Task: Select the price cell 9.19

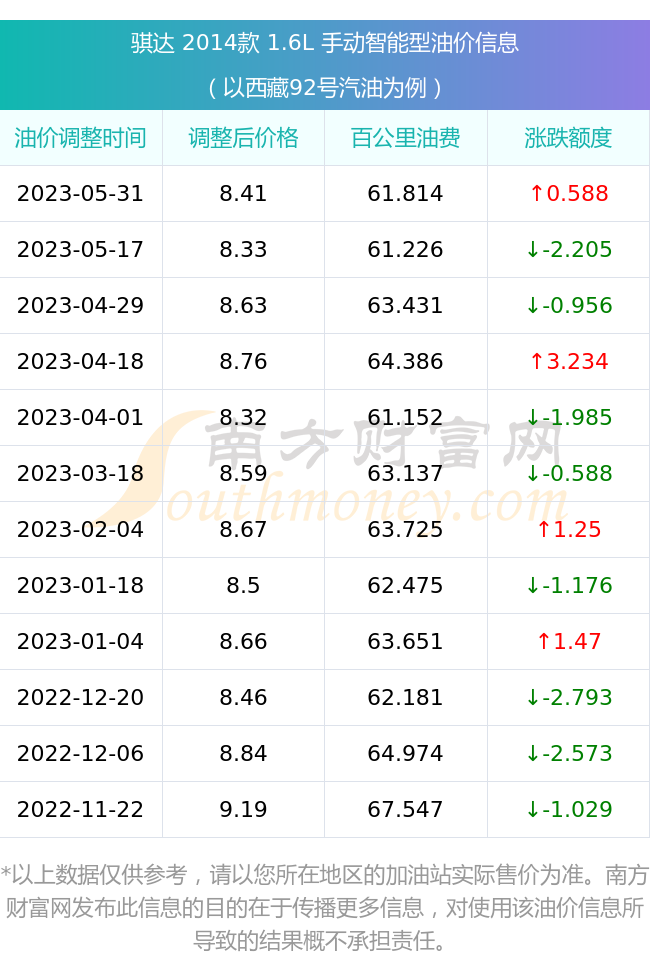Action: [x=244, y=809]
